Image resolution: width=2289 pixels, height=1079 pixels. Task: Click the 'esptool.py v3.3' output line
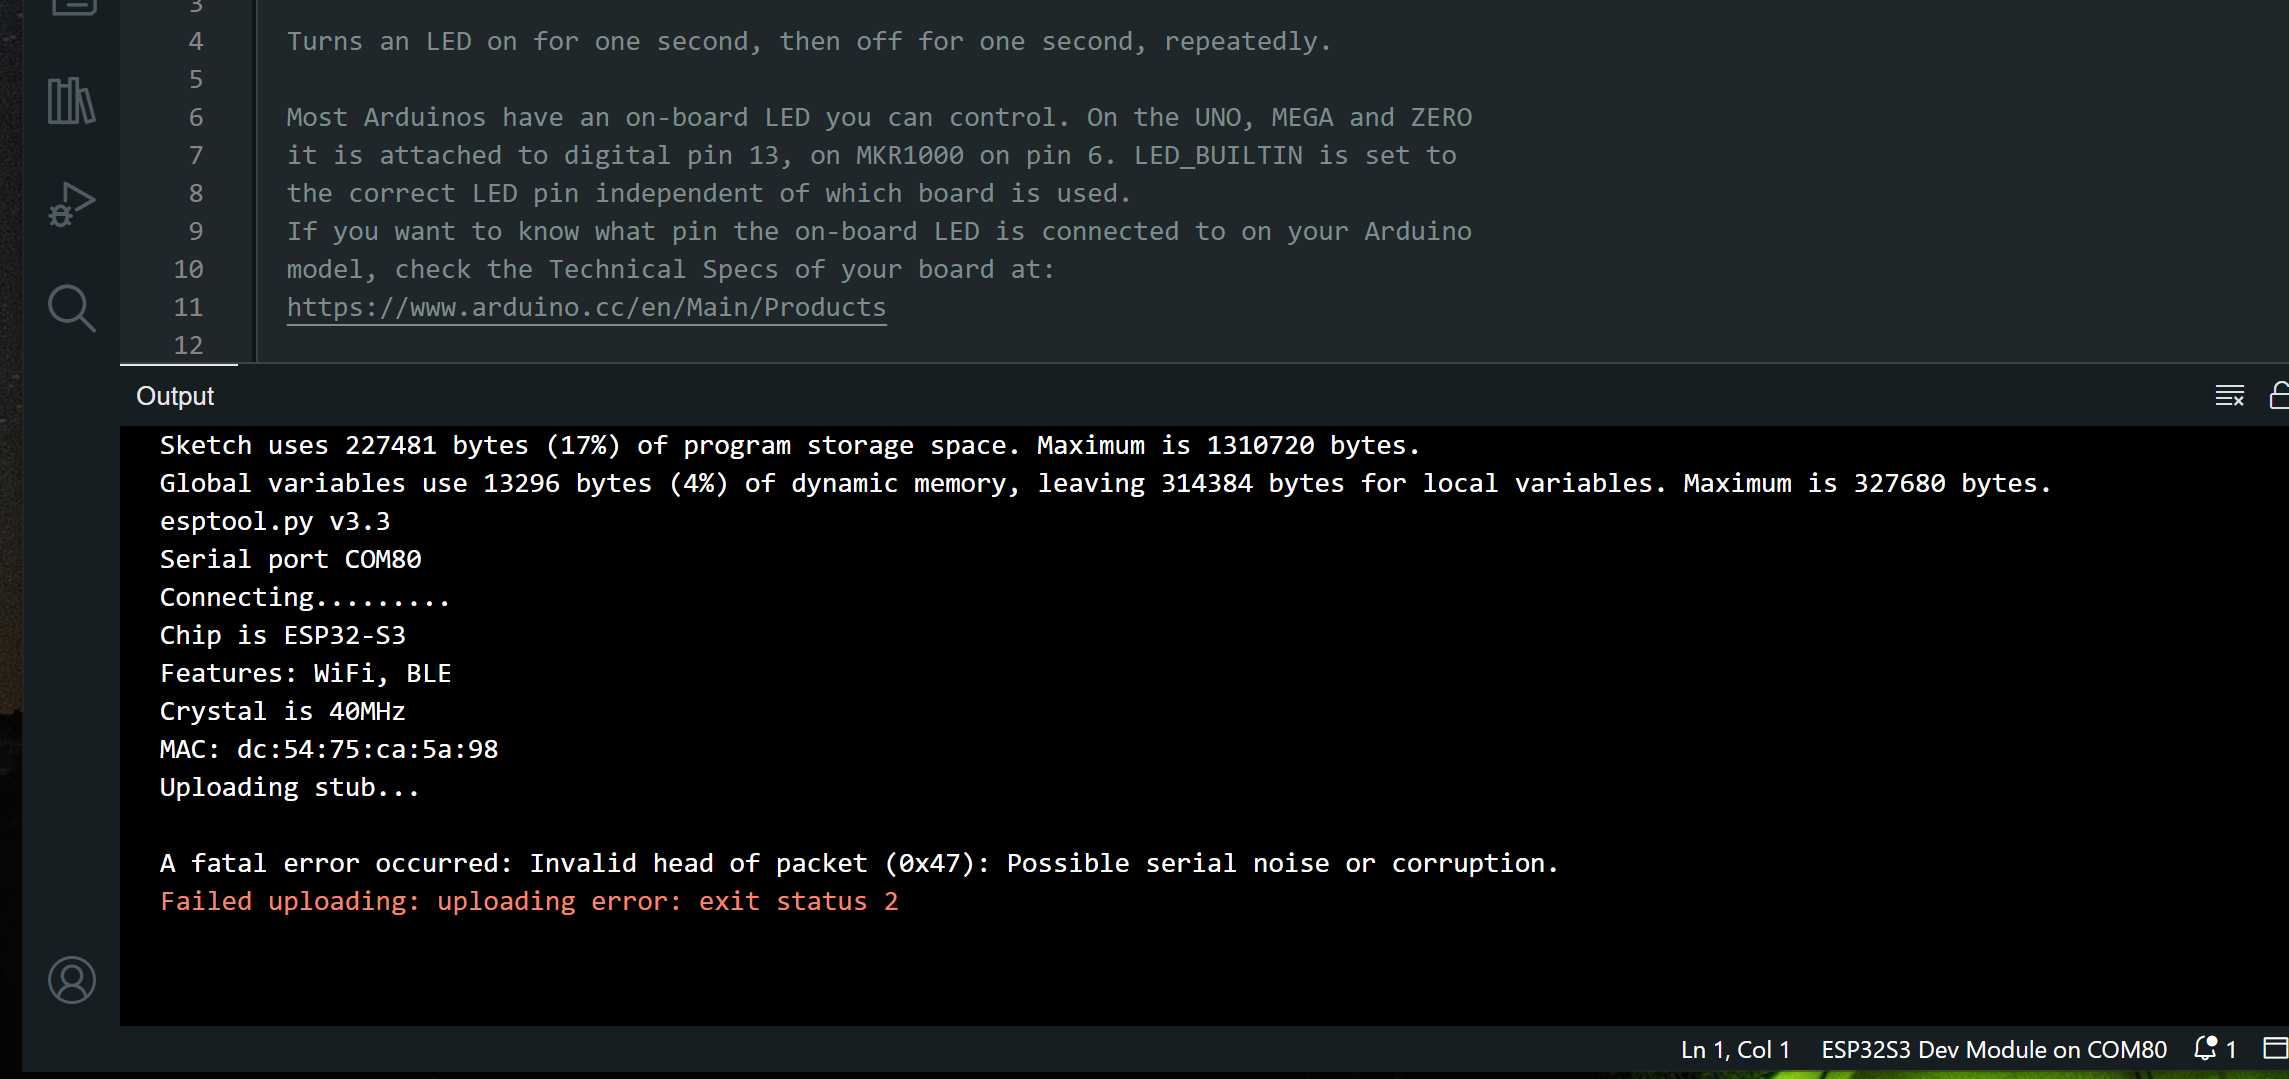275,521
